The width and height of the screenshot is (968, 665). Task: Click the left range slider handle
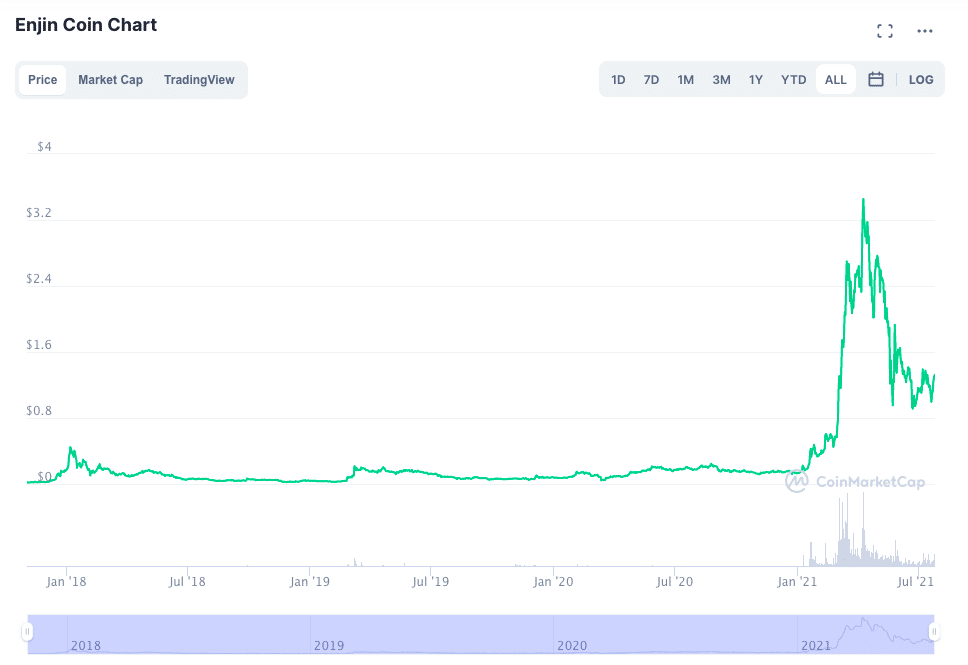(x=27, y=632)
